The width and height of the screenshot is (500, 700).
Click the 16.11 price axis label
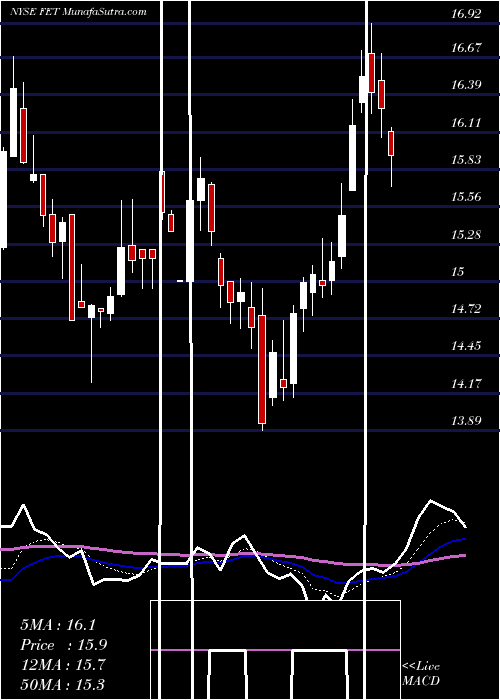[x=466, y=123]
